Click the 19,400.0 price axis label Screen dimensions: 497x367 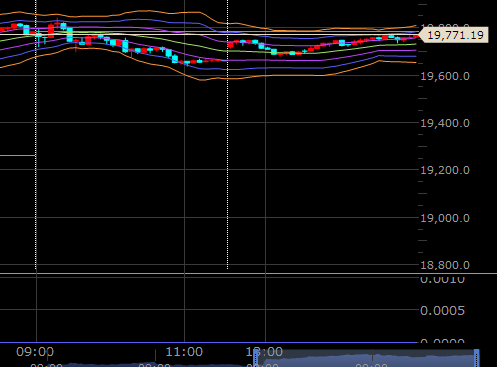coord(445,123)
